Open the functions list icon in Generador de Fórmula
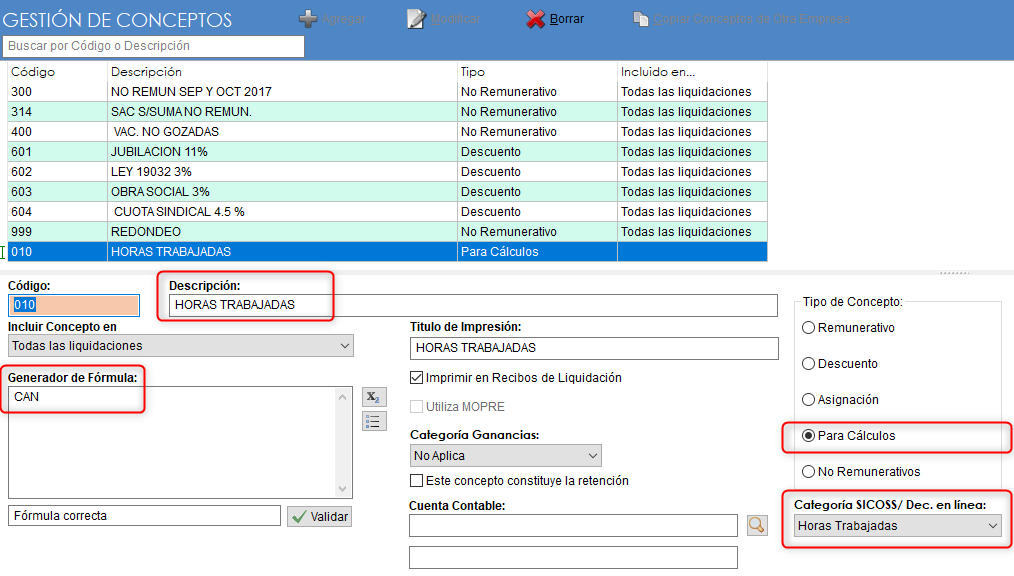Viewport: 1014px width, 576px height. point(374,421)
